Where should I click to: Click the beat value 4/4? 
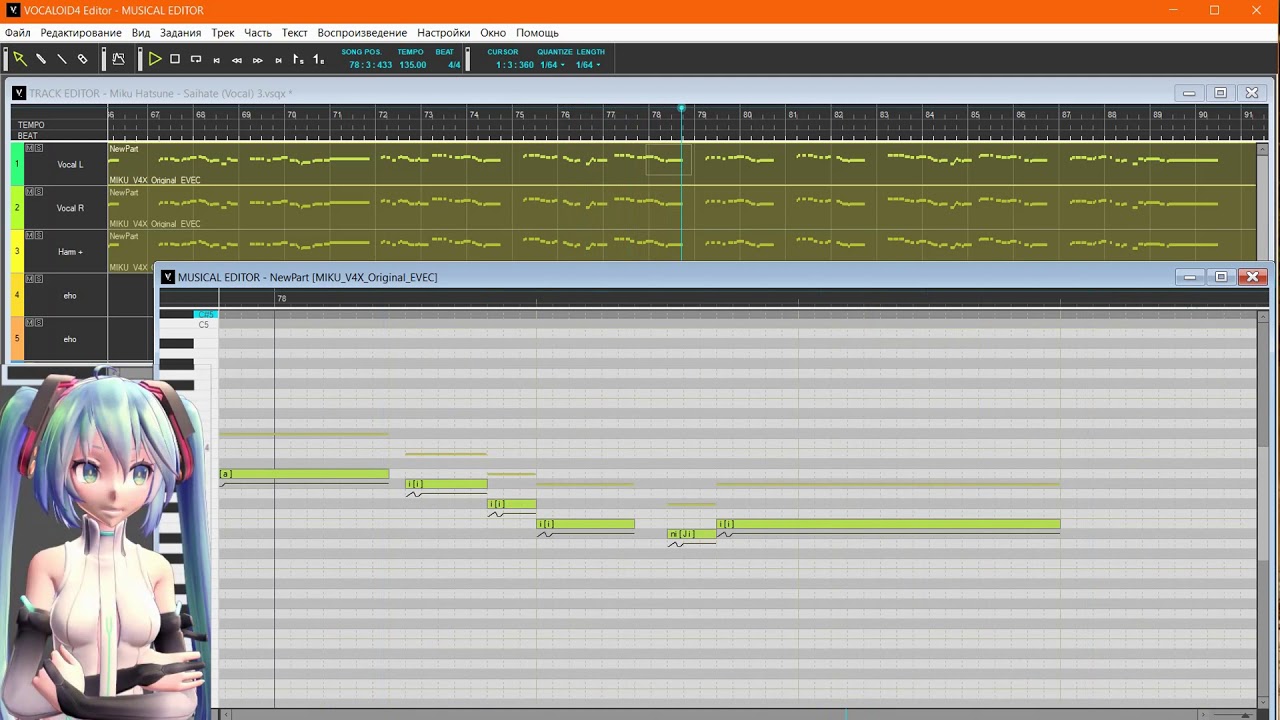click(454, 65)
